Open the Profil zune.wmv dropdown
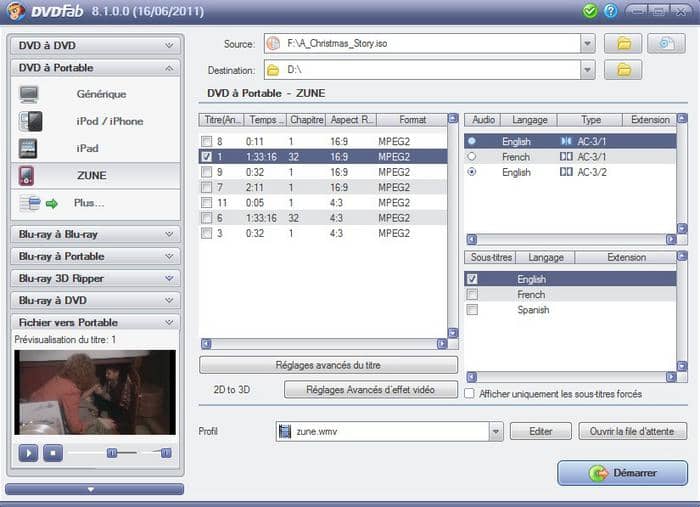Screen dimensions: 700x507 (496, 432)
